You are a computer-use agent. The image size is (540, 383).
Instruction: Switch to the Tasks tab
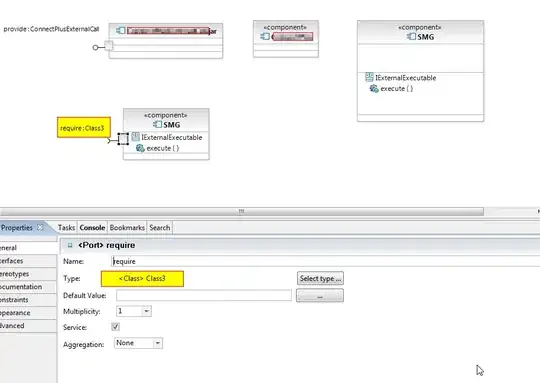66,228
